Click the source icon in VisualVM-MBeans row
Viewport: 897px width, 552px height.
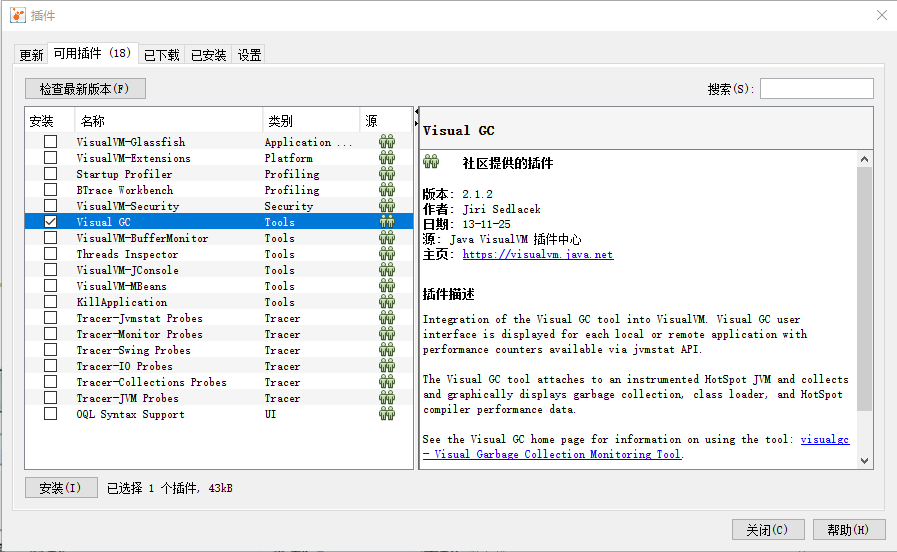pos(387,285)
